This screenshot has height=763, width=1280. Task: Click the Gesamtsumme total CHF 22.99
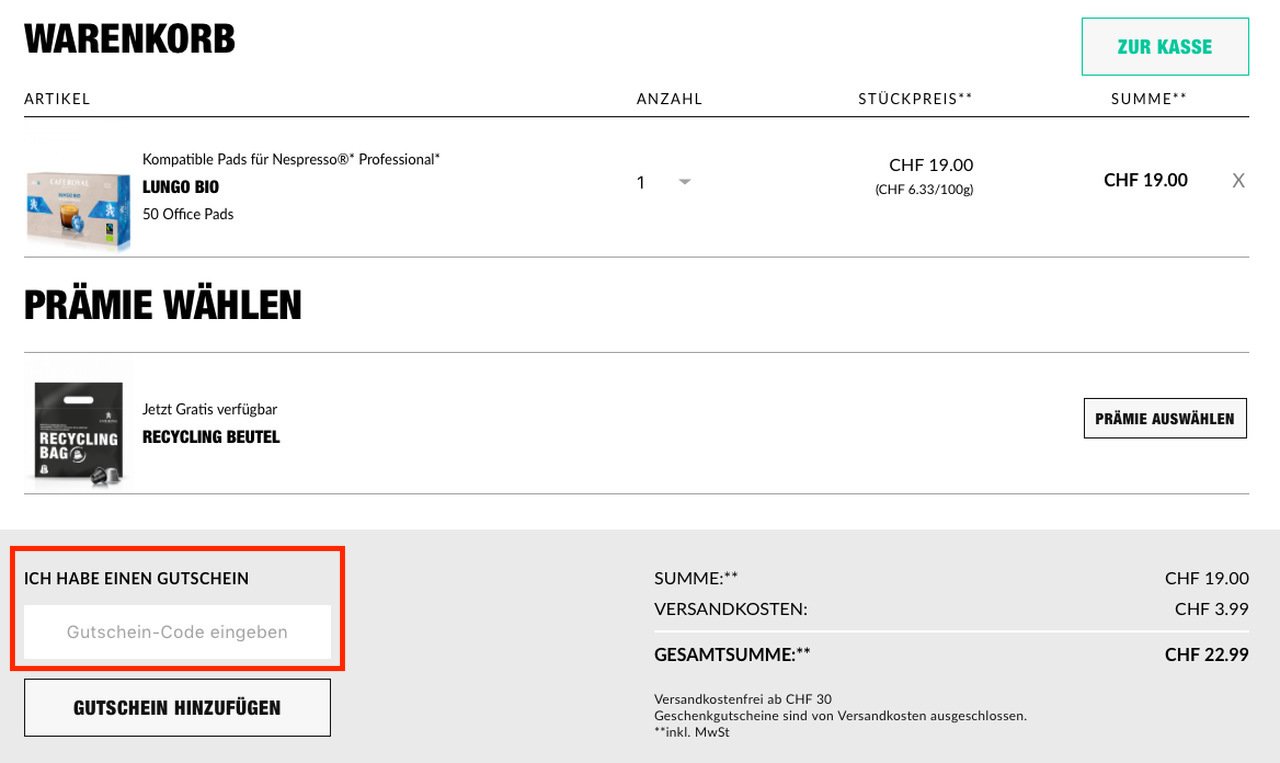point(1206,655)
